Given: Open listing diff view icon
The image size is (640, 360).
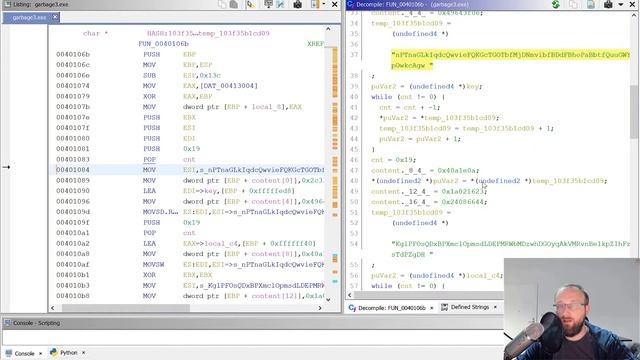Looking at the screenshot, I should [x=280, y=4].
